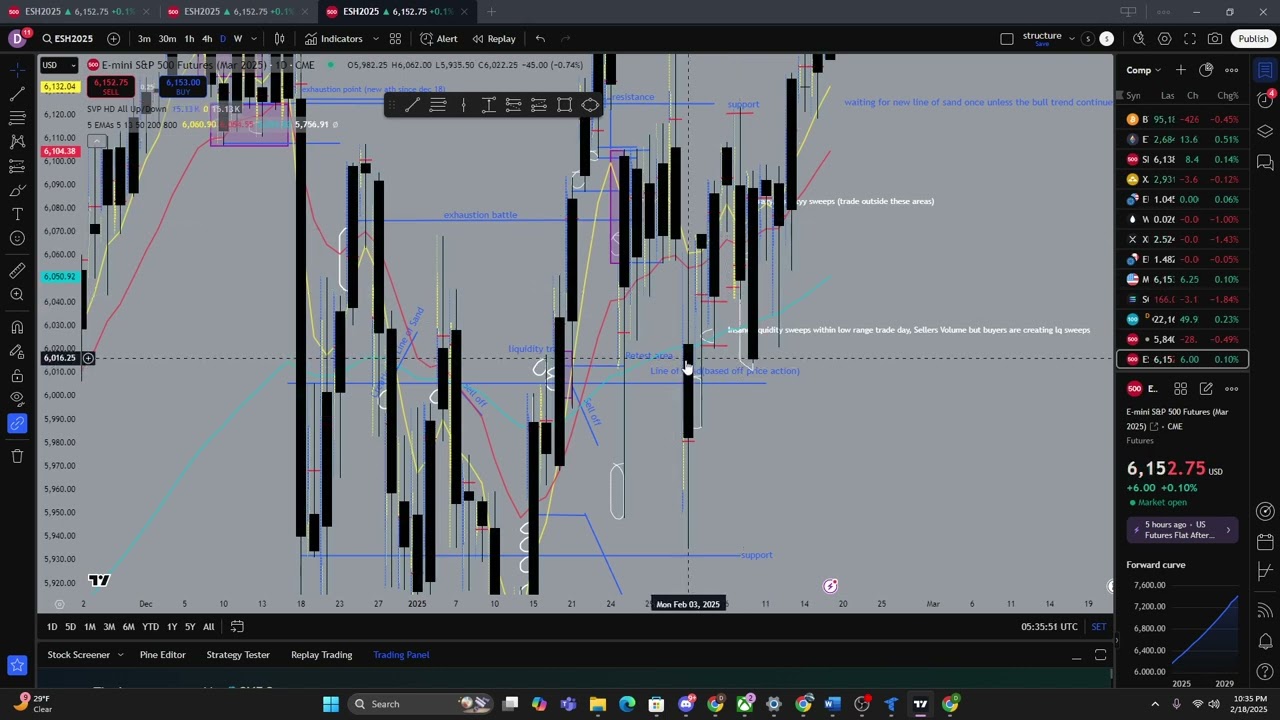This screenshot has height=720, width=1280.
Task: Pick ellipse-path tool in floating drawing toolbar
Action: 590,105
